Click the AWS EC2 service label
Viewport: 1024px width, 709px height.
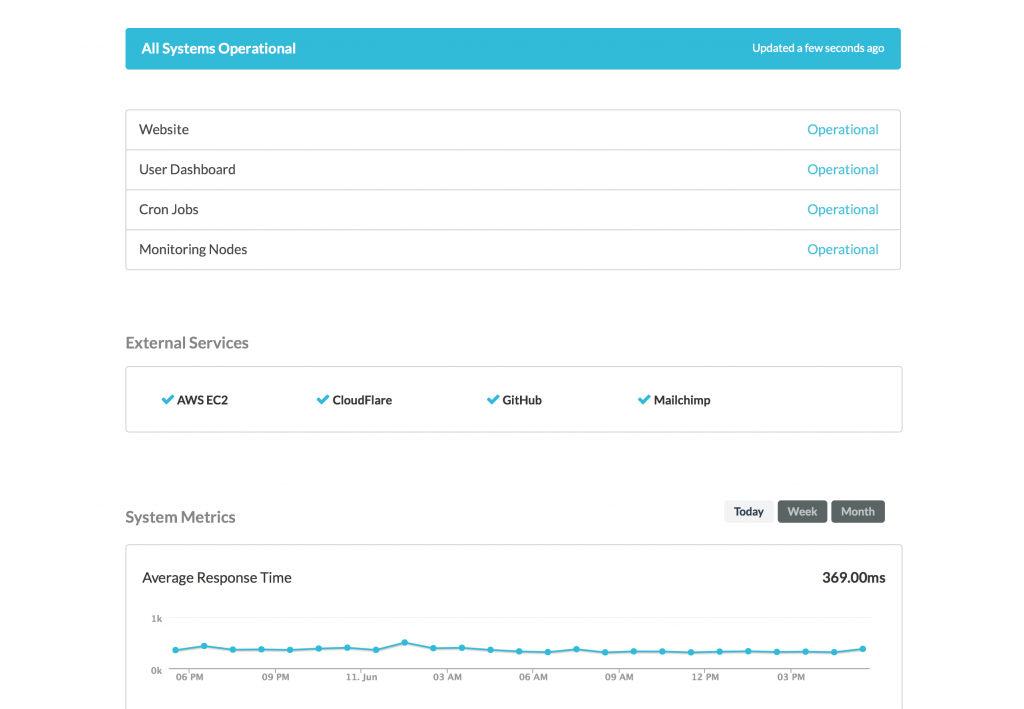click(x=202, y=400)
